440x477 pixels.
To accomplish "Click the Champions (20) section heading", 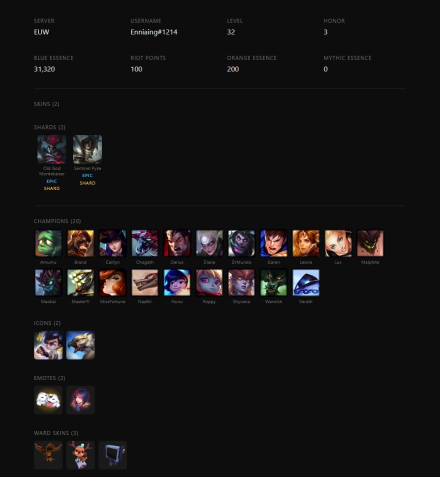I will [57, 221].
